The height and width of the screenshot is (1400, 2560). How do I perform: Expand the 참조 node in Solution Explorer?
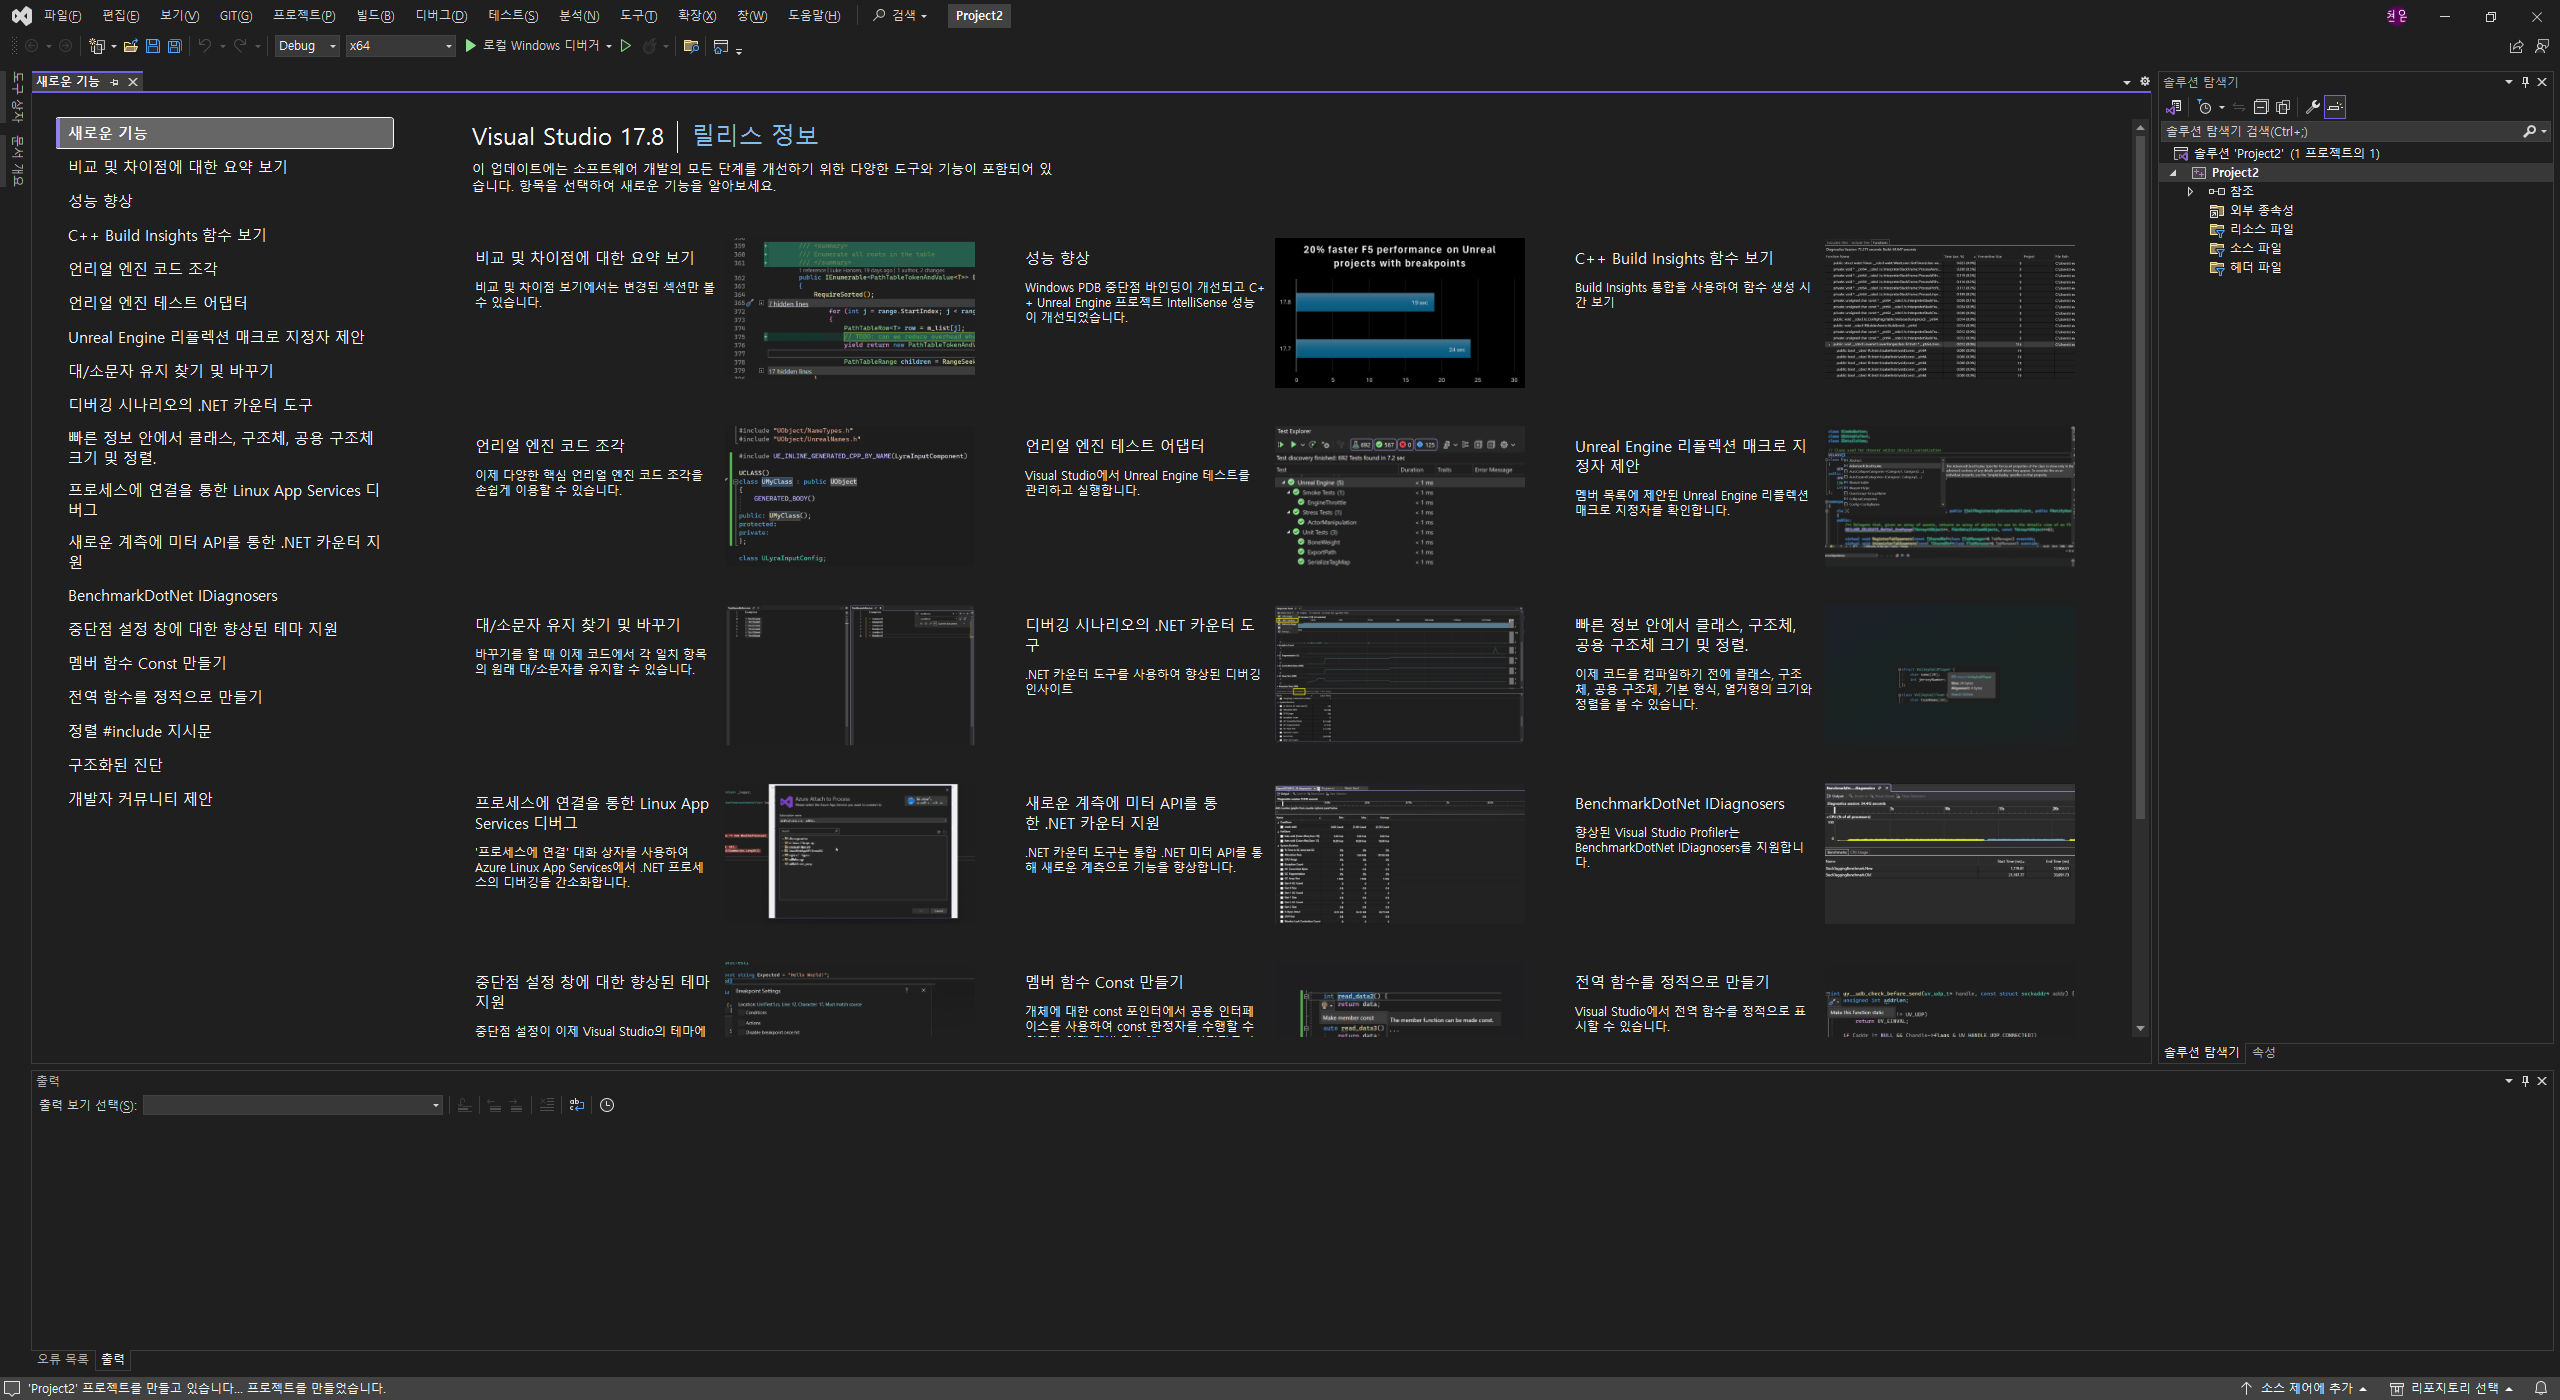[x=2190, y=191]
